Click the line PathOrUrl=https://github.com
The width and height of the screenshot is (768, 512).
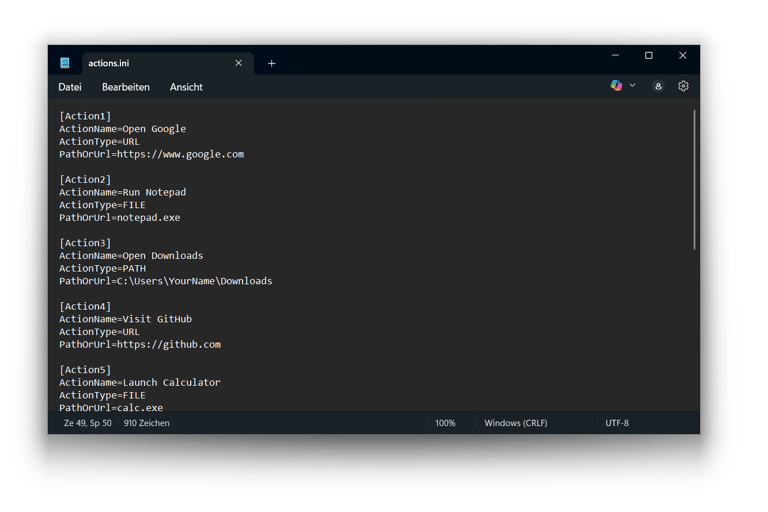[140, 345]
